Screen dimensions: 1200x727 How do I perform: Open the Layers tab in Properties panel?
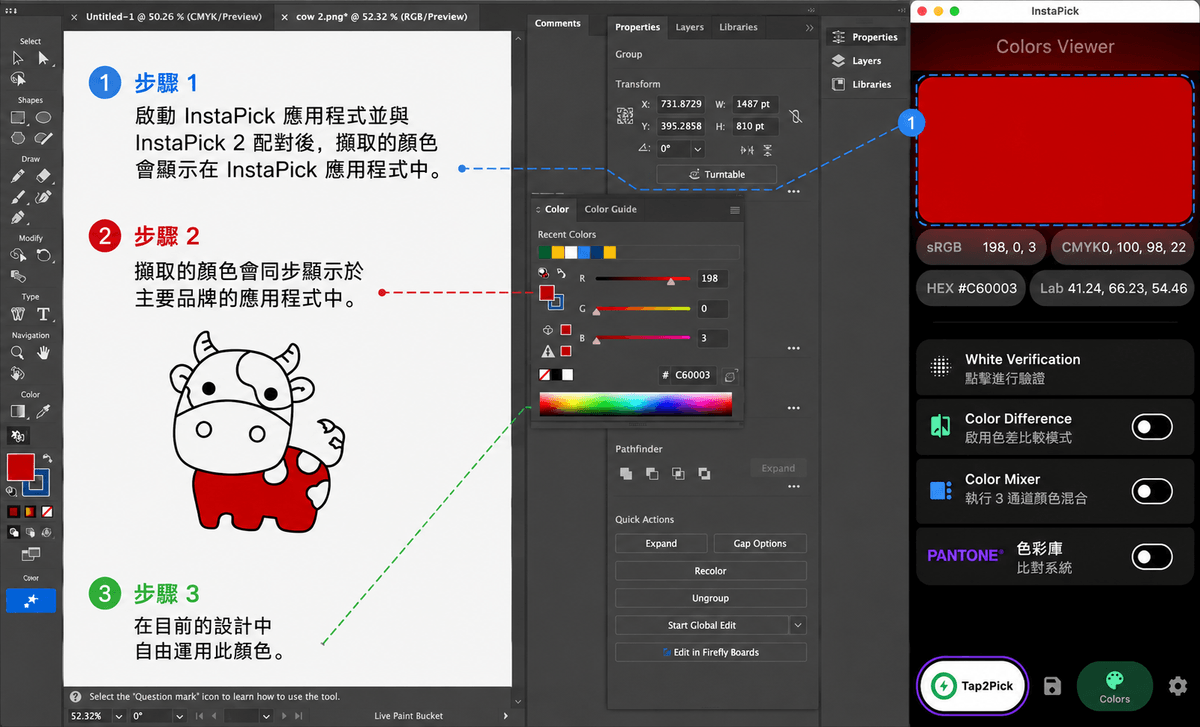[690, 27]
